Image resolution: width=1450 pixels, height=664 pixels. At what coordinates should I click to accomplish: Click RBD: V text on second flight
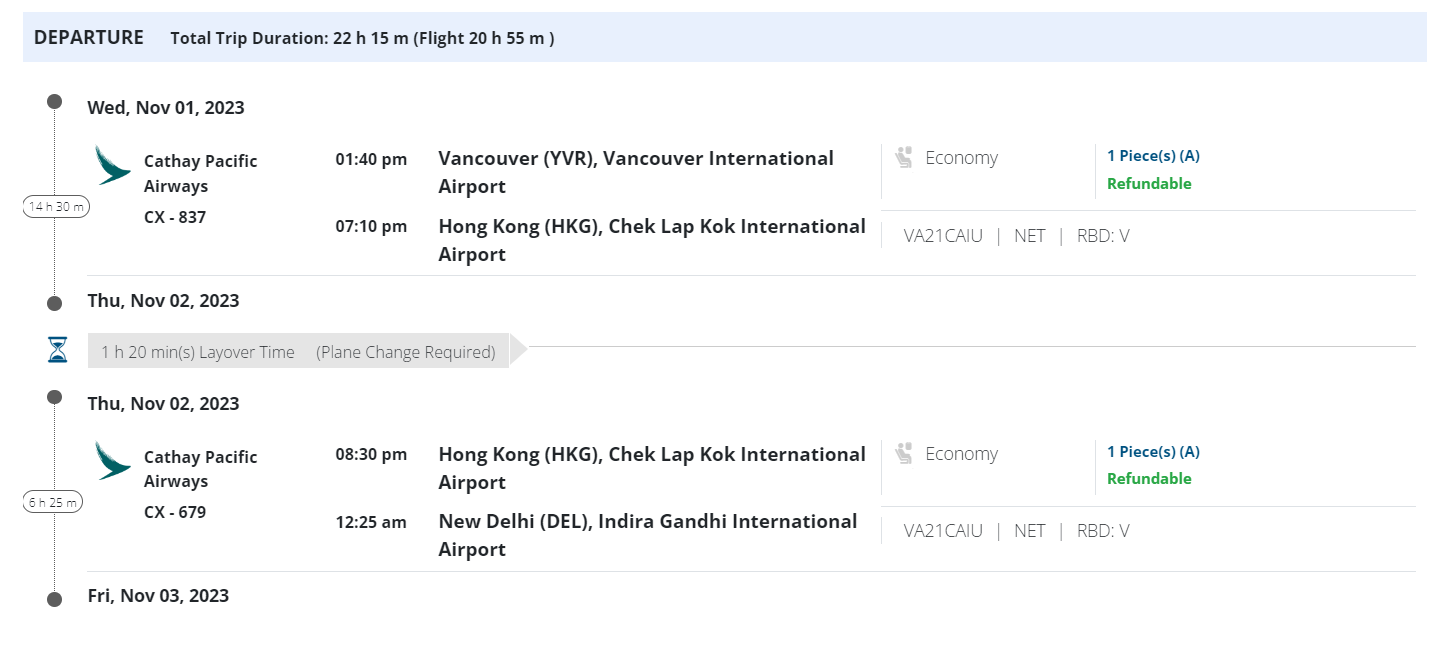[1103, 531]
